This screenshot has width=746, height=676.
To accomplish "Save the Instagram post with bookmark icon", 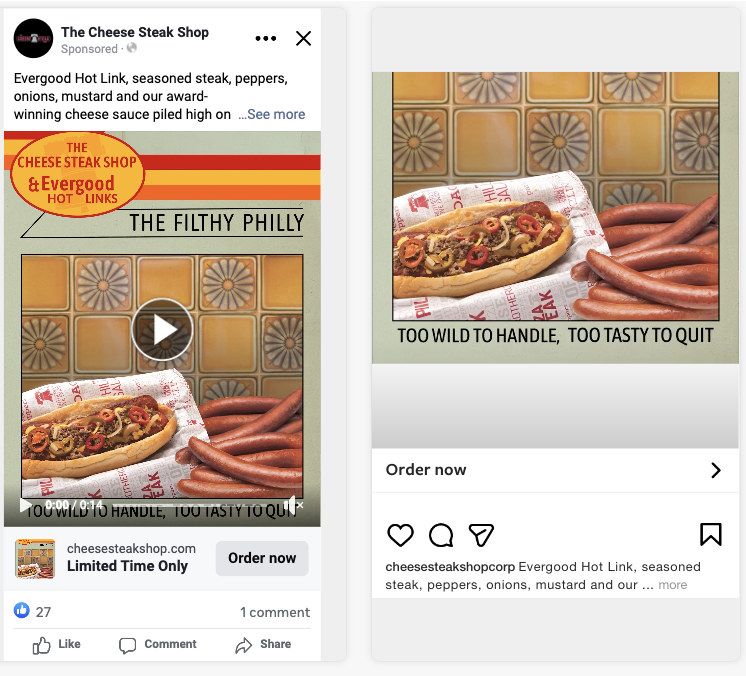I will tap(710, 535).
